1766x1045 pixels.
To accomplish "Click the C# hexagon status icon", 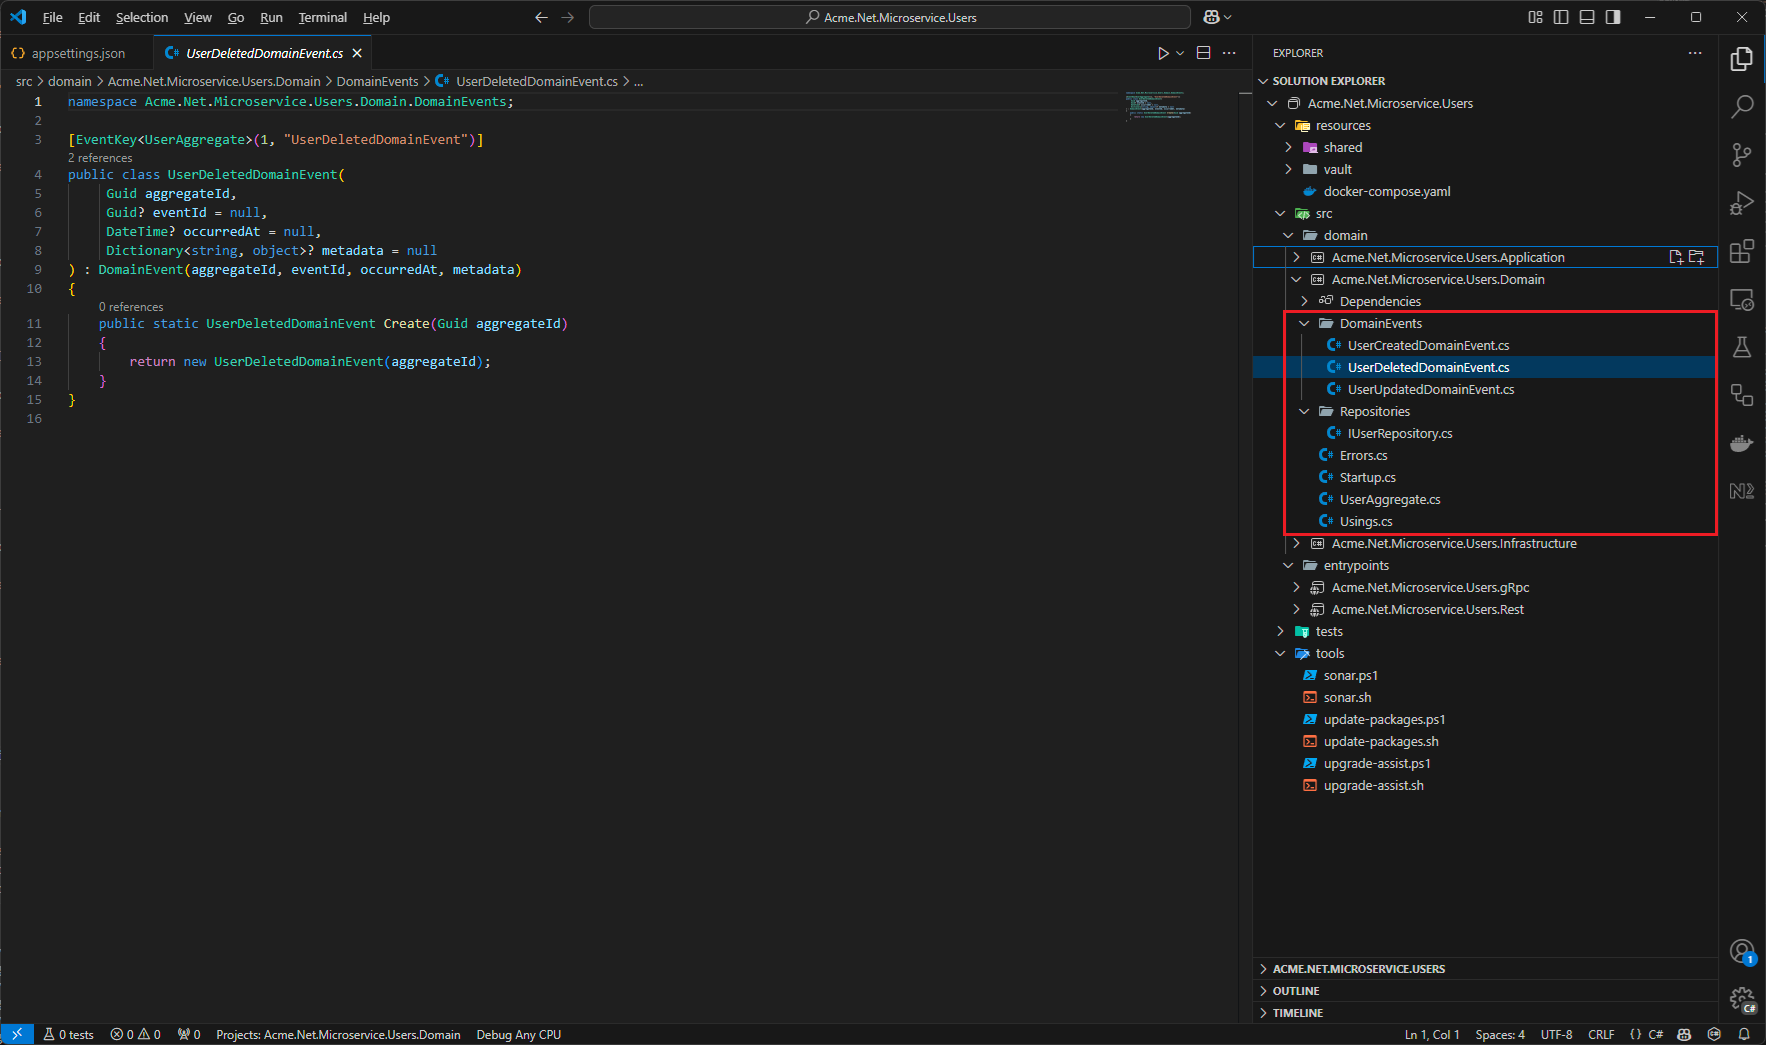I will coord(1714,1034).
